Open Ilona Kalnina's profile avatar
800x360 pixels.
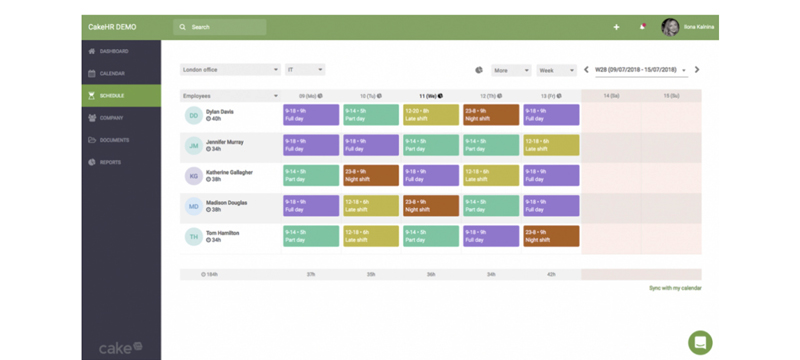670,27
